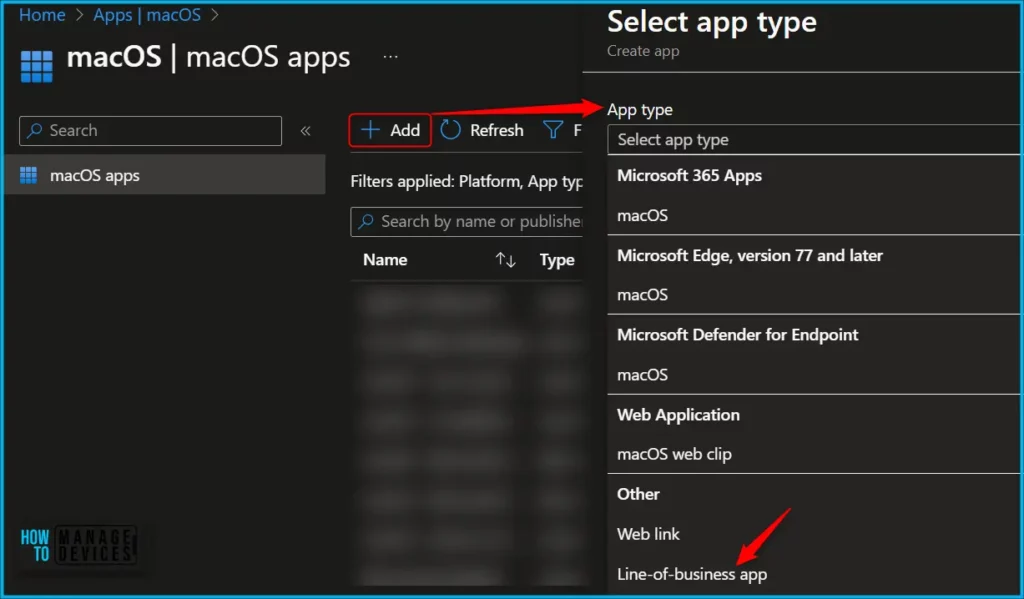The image size is (1024, 599).
Task: Click the Type column header
Action: [557, 260]
